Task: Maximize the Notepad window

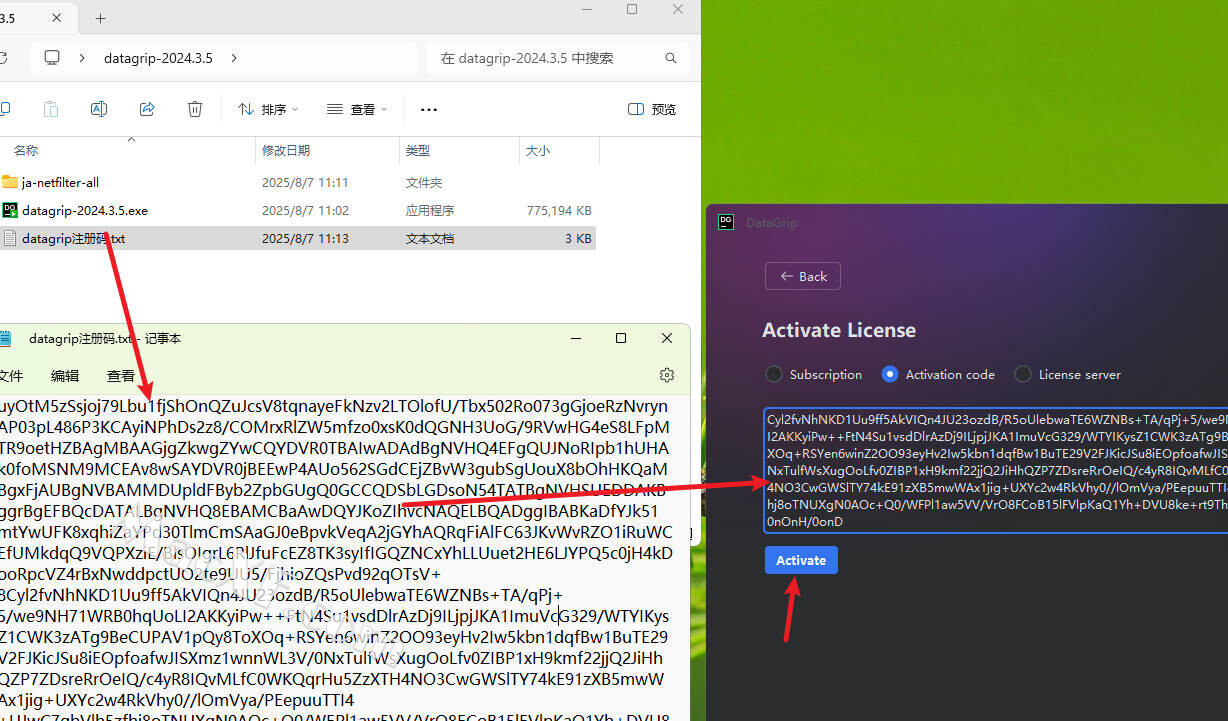Action: click(x=621, y=339)
